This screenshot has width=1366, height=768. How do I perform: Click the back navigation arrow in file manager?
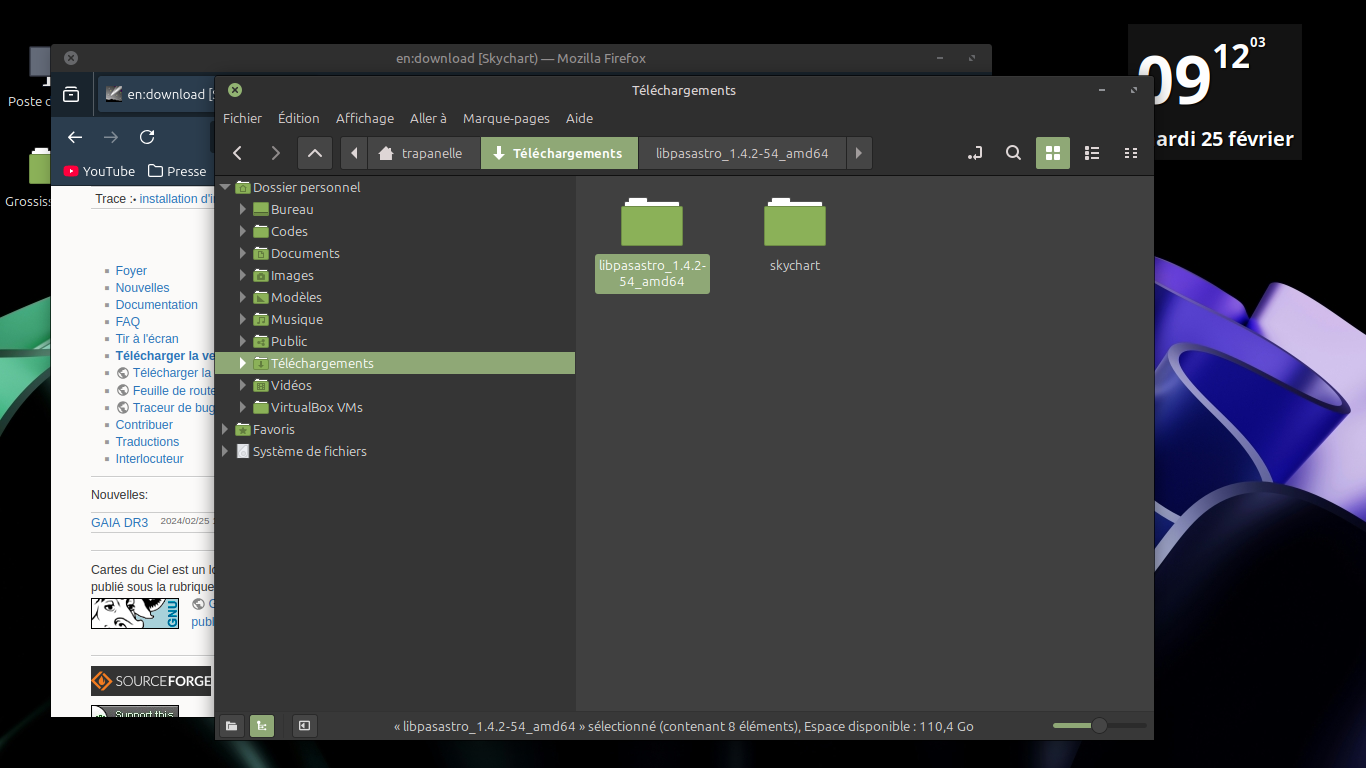click(x=237, y=153)
